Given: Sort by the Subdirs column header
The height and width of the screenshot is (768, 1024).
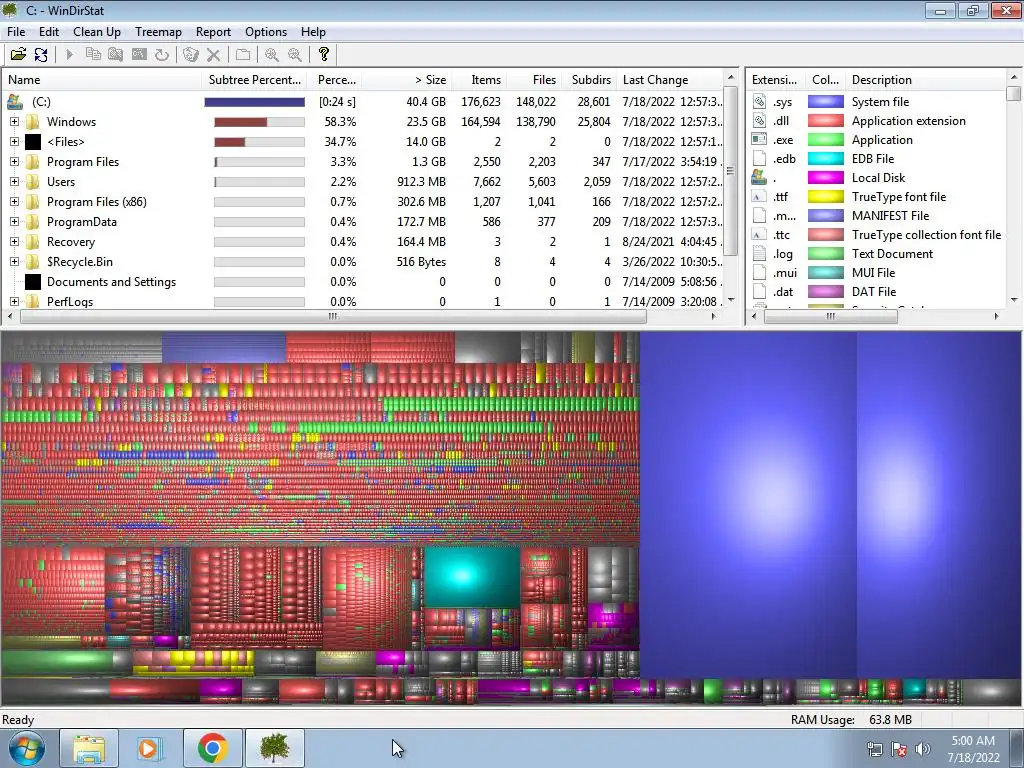Looking at the screenshot, I should click(x=589, y=80).
